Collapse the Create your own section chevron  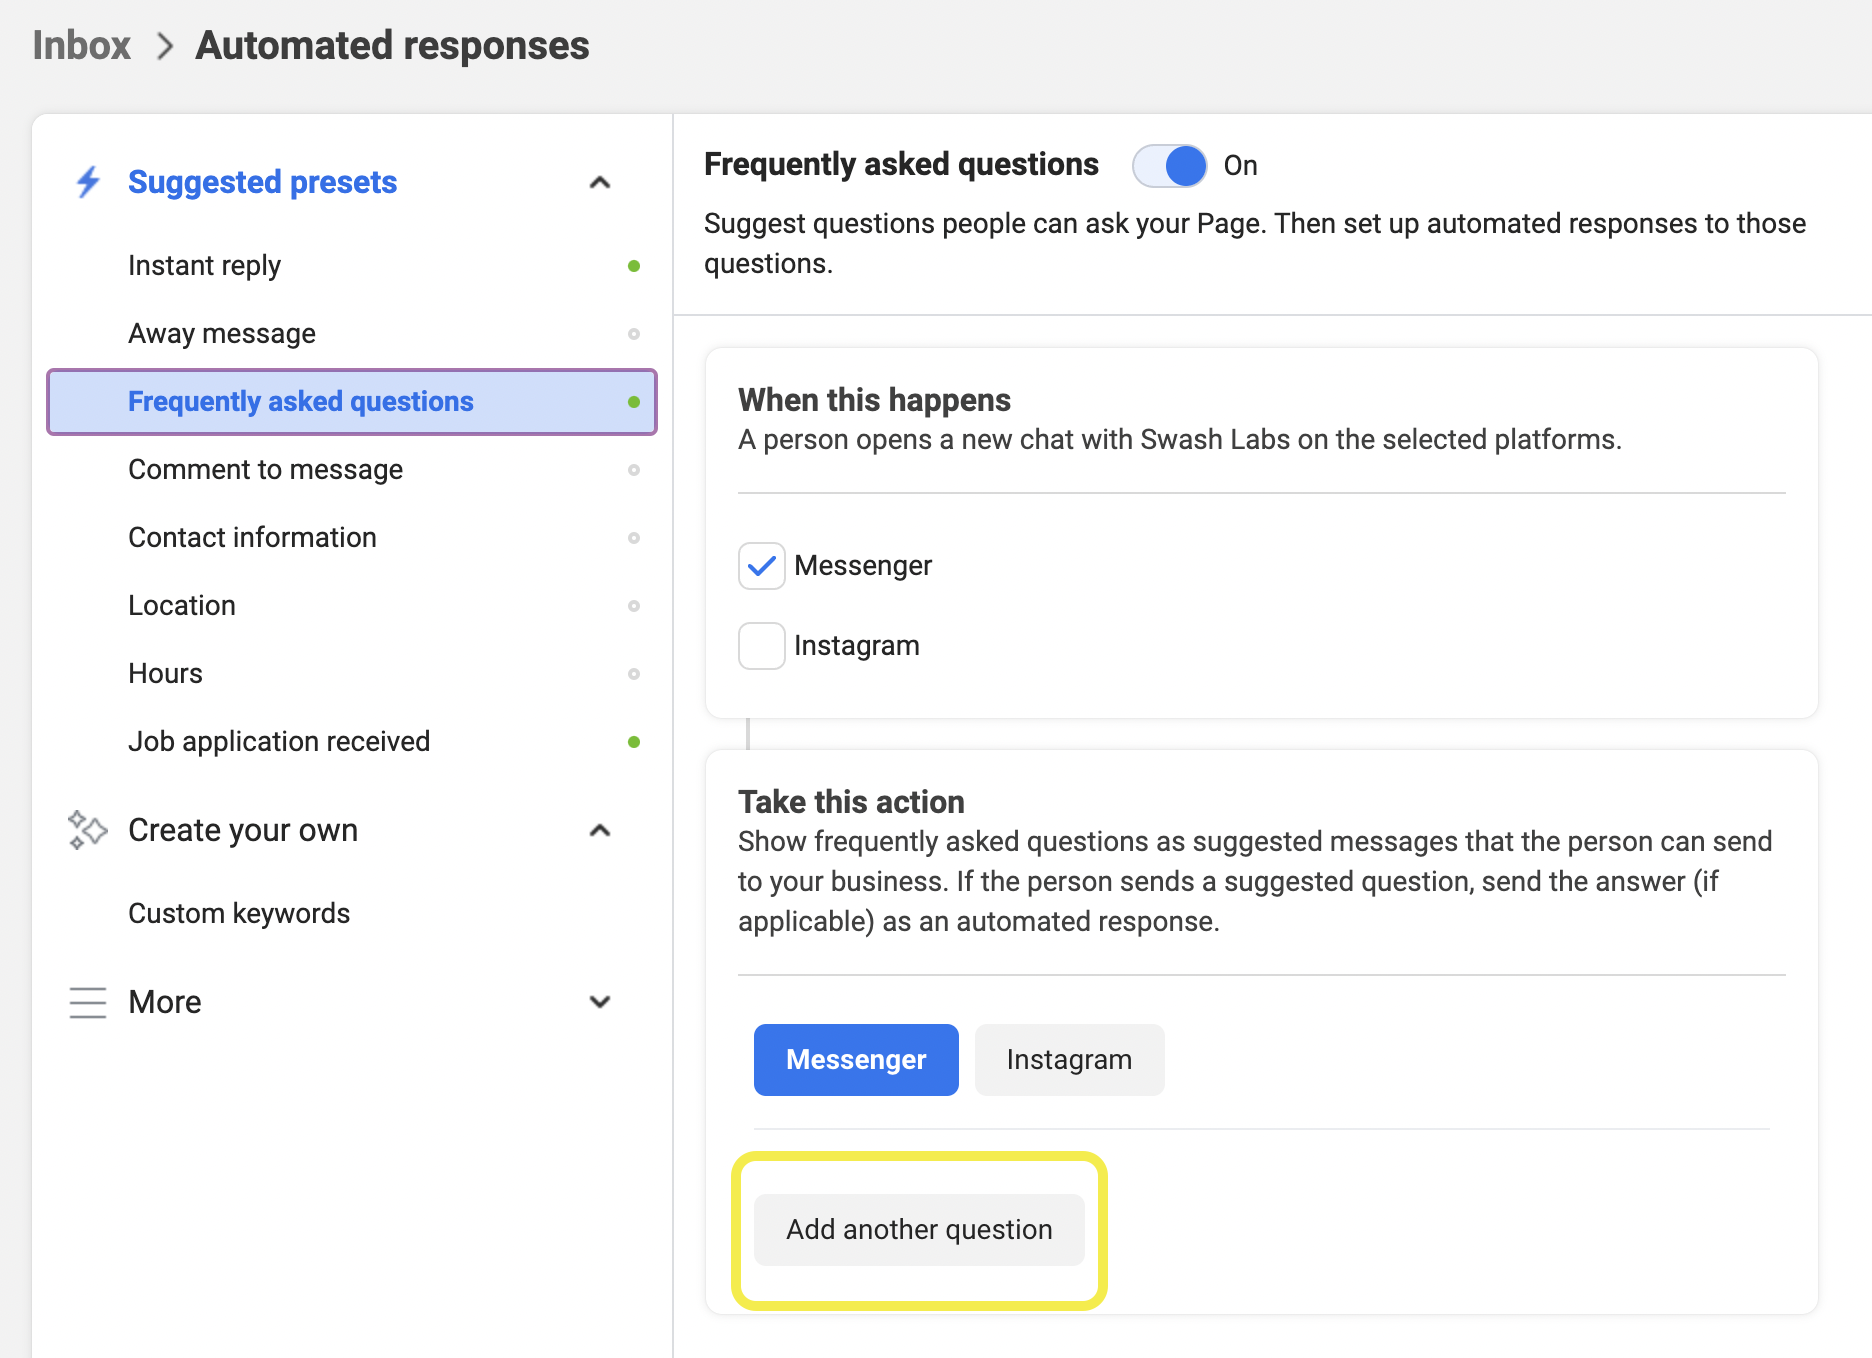click(600, 830)
